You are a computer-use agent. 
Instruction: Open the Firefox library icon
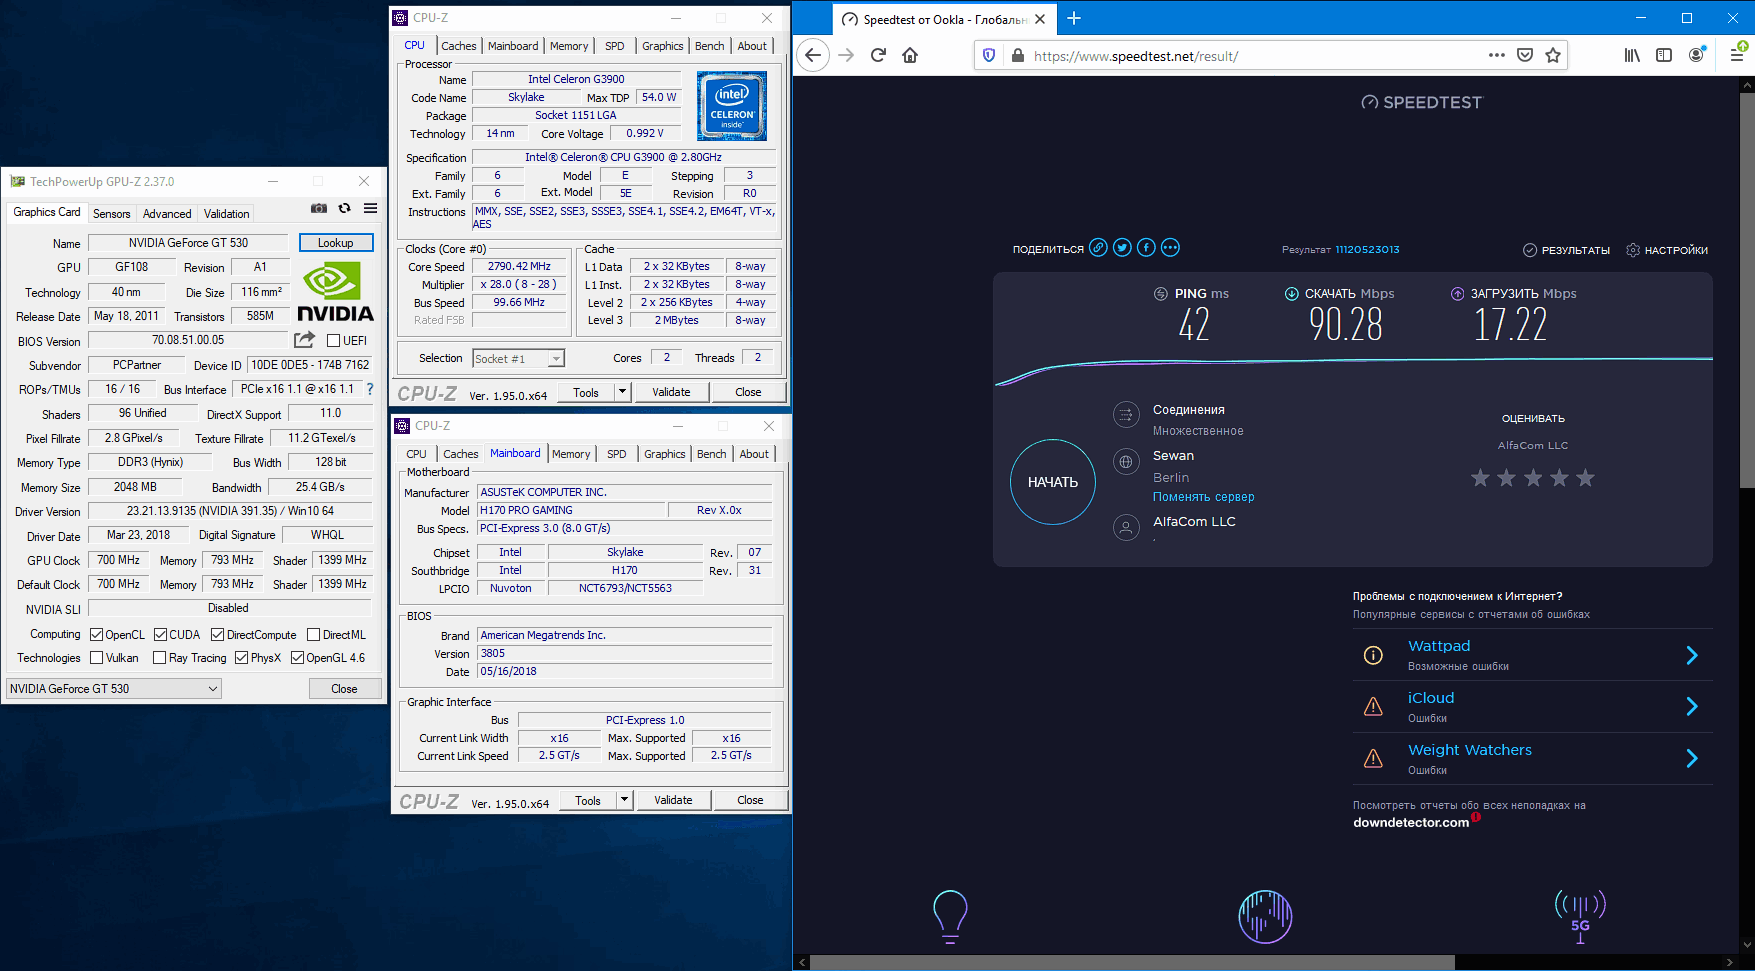point(1632,56)
